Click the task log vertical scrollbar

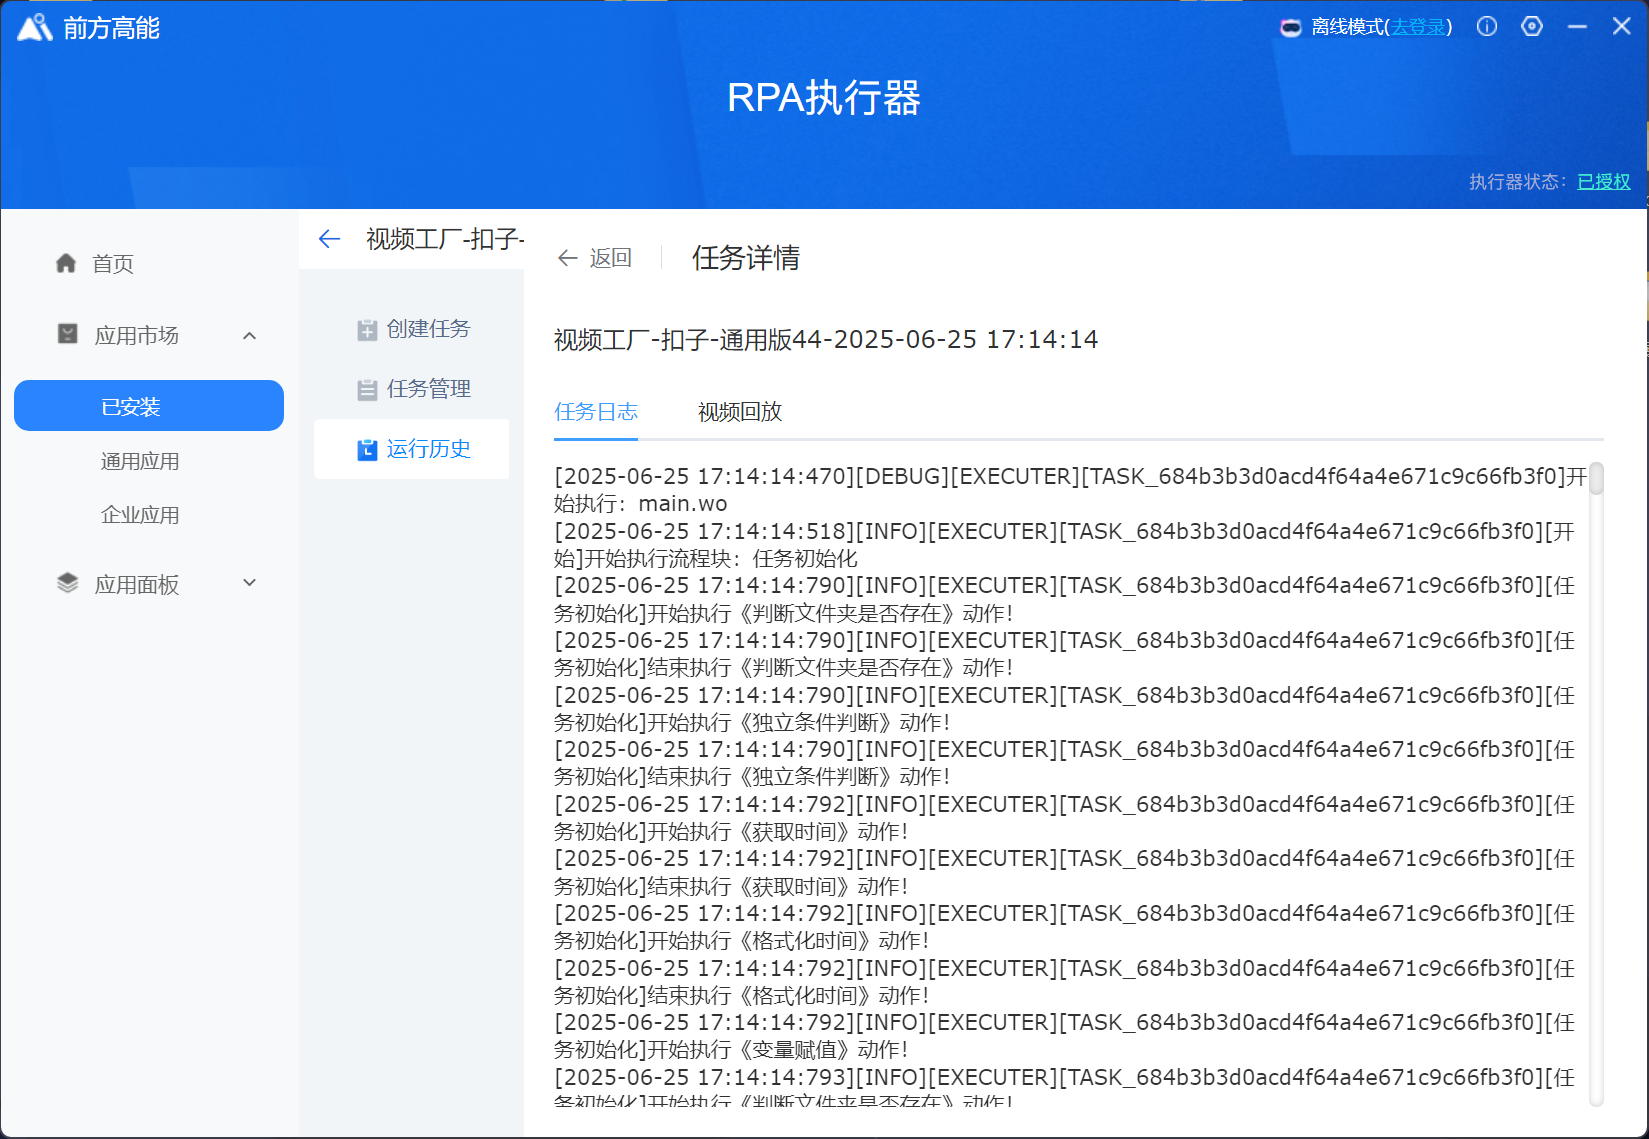(x=1596, y=480)
